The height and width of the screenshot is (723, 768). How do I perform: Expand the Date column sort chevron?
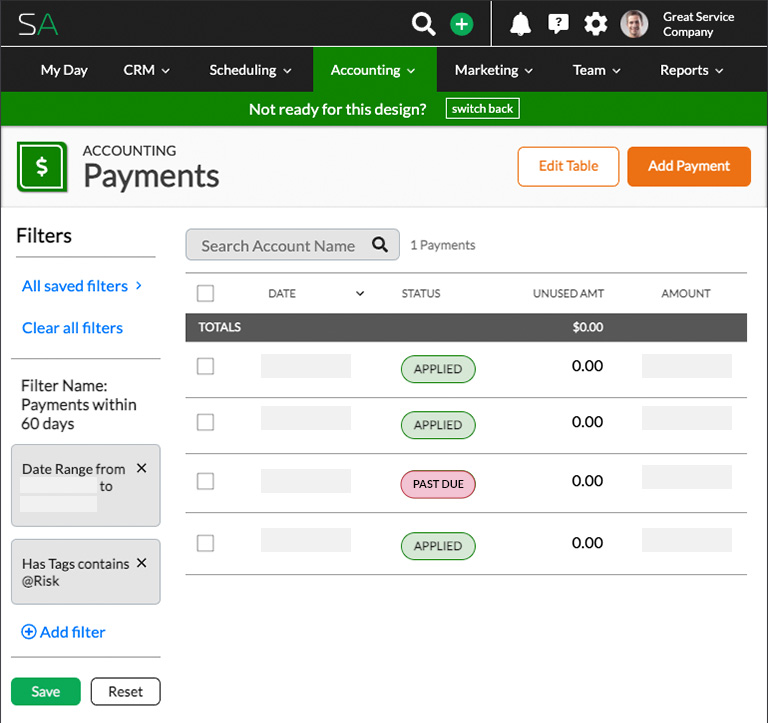tap(360, 294)
